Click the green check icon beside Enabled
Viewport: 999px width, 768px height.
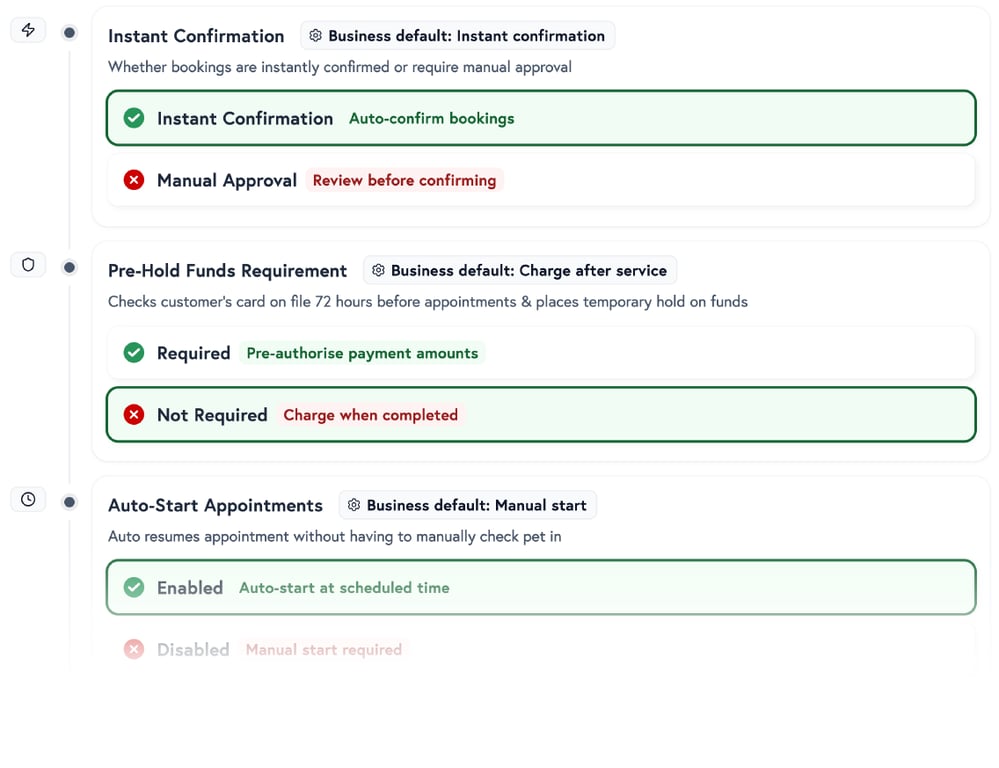134,588
